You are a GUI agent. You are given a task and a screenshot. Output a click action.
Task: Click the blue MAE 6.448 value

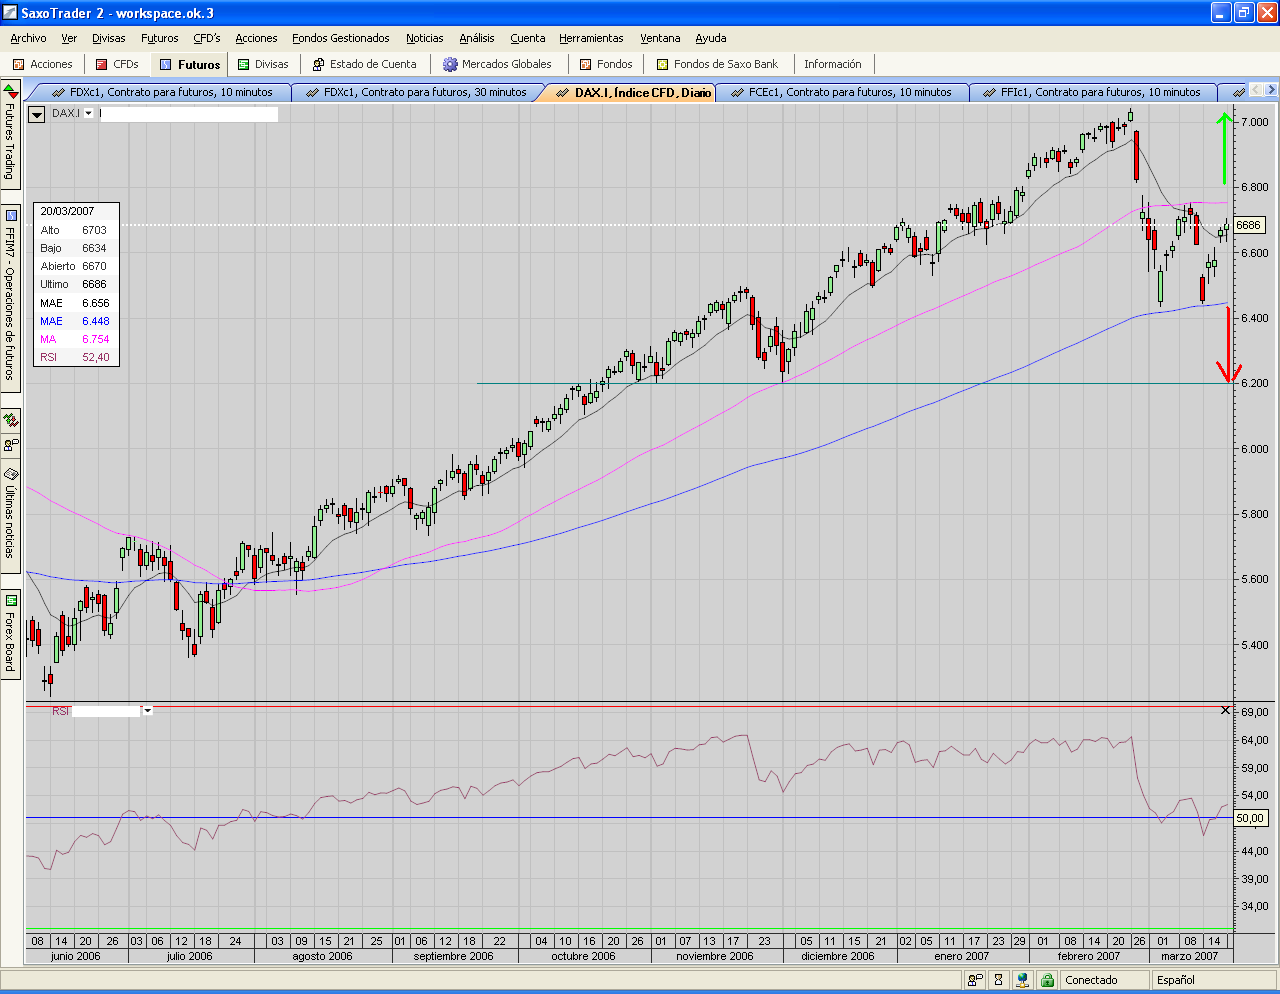96,321
